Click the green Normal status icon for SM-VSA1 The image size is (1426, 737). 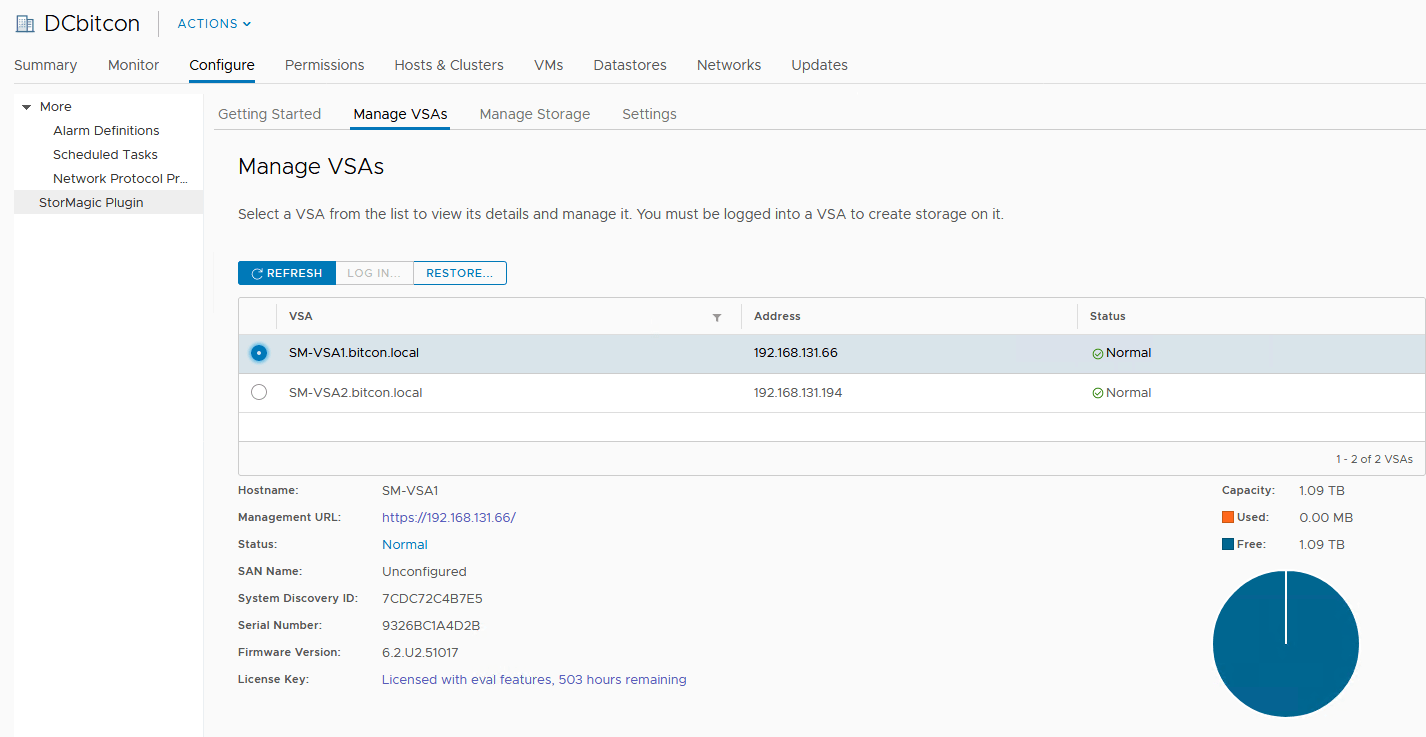pyautogui.click(x=1098, y=353)
